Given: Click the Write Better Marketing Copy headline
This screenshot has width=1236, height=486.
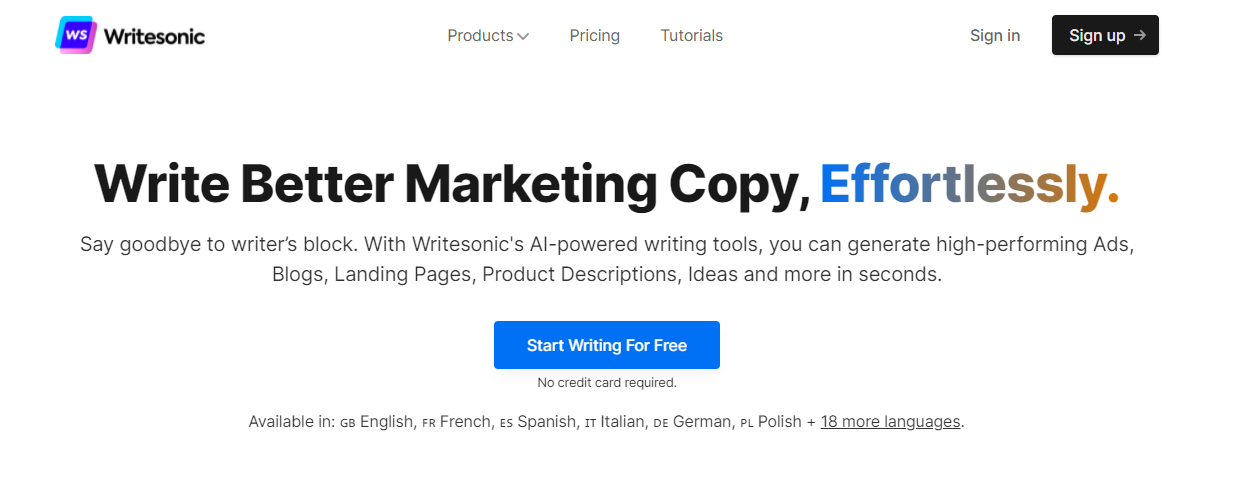Looking at the screenshot, I should [451, 185].
